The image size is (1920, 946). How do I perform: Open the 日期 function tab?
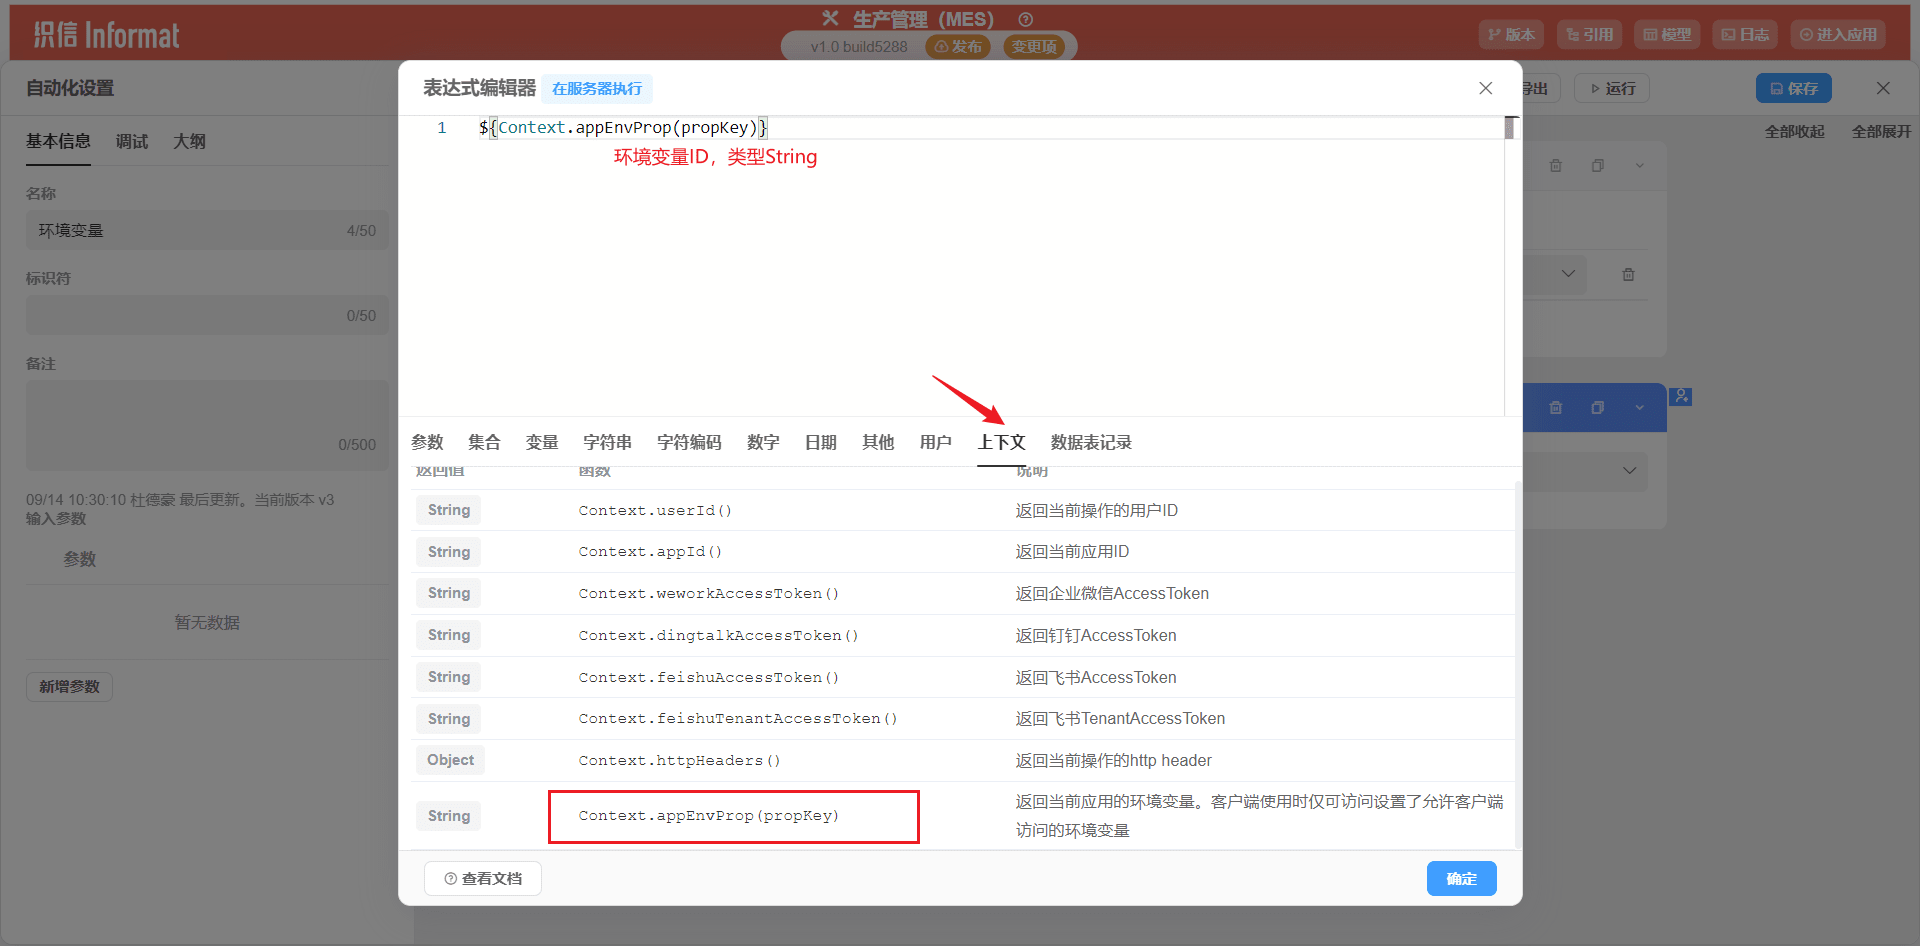pyautogui.click(x=820, y=442)
